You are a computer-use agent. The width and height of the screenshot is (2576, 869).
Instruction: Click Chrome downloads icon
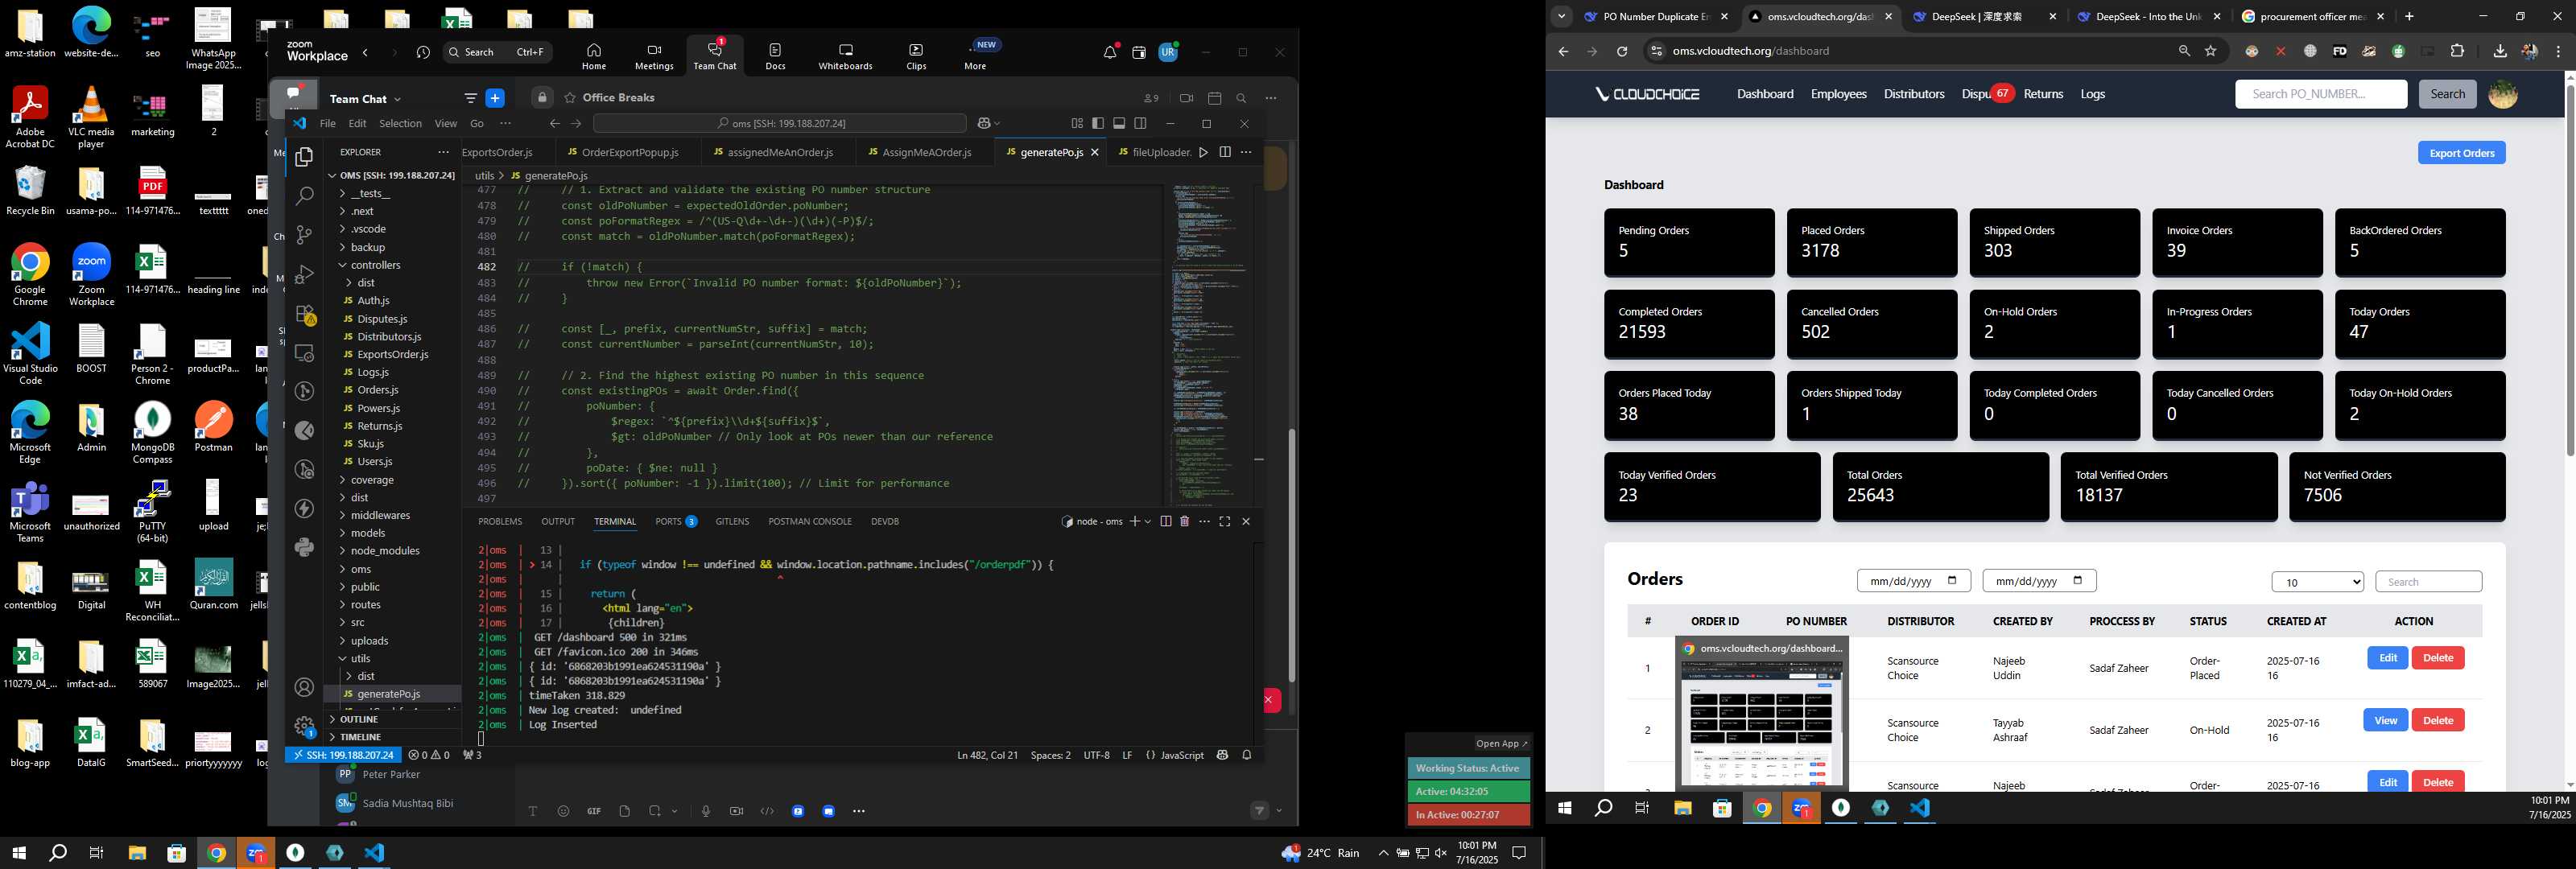point(2500,51)
